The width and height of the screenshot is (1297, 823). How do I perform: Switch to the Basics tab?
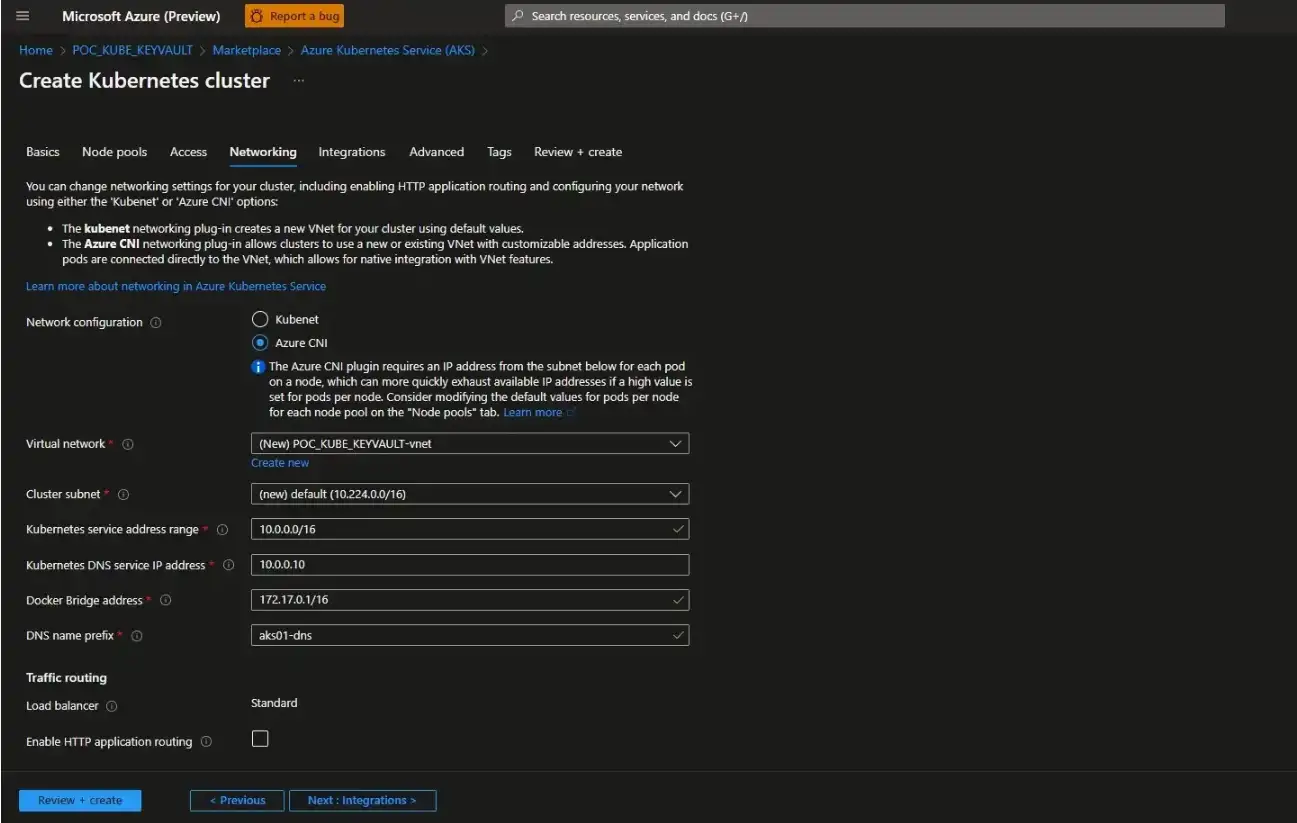[x=43, y=152]
